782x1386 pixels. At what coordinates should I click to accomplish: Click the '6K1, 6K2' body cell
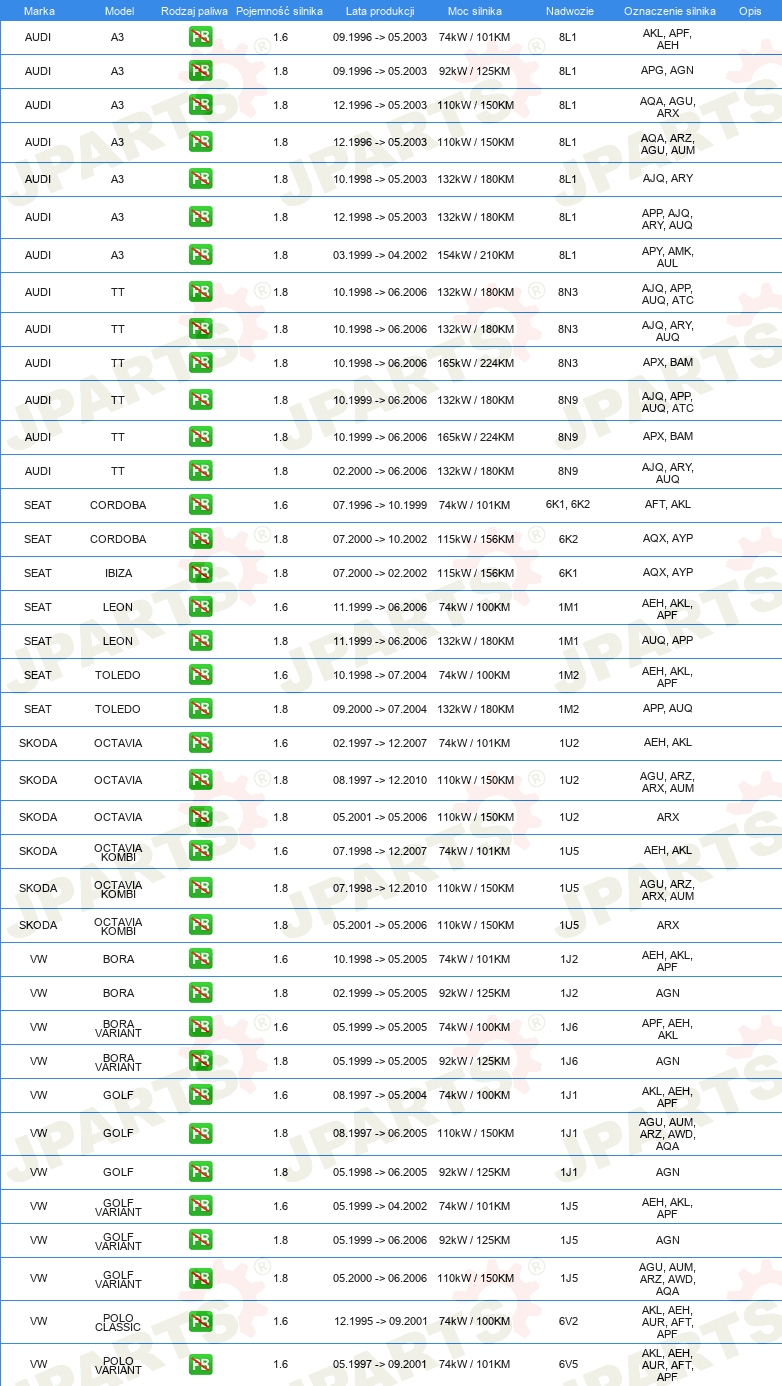pos(568,505)
